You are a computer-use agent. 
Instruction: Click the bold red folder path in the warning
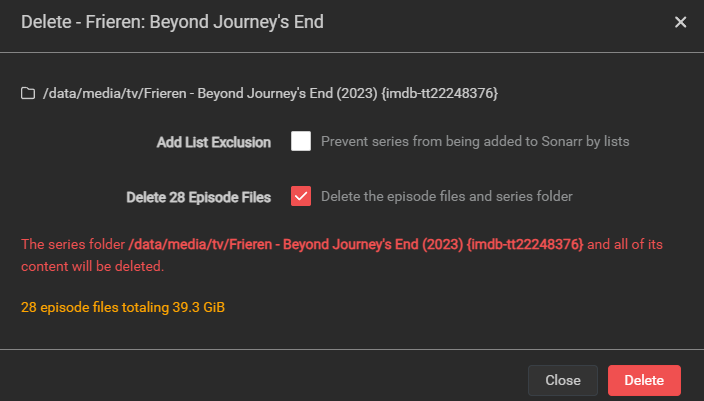[x=356, y=244]
